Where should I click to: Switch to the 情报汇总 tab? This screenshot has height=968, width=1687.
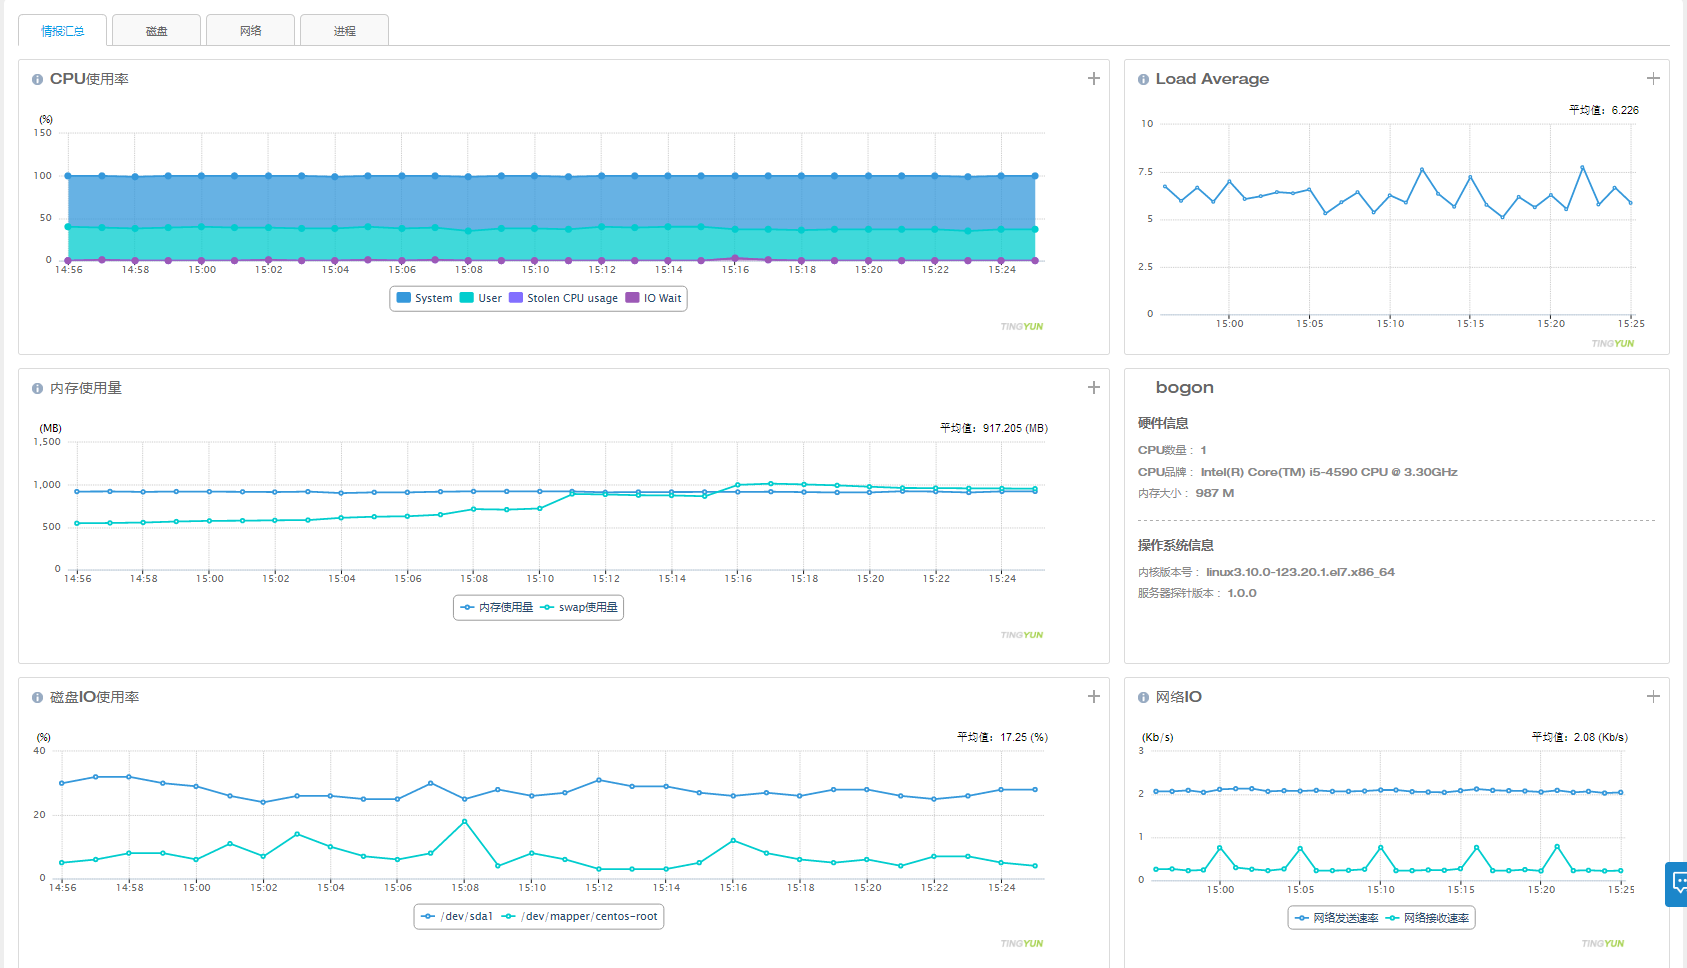click(62, 31)
